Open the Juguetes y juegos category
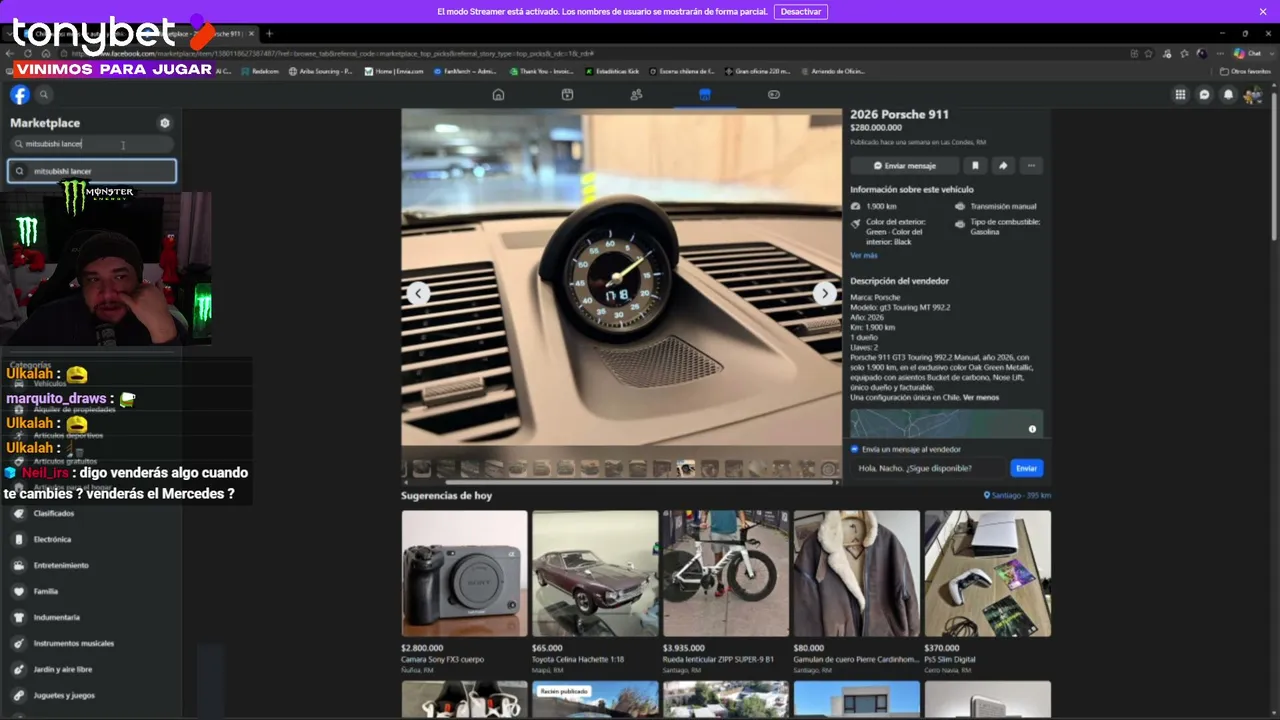 click(91, 696)
